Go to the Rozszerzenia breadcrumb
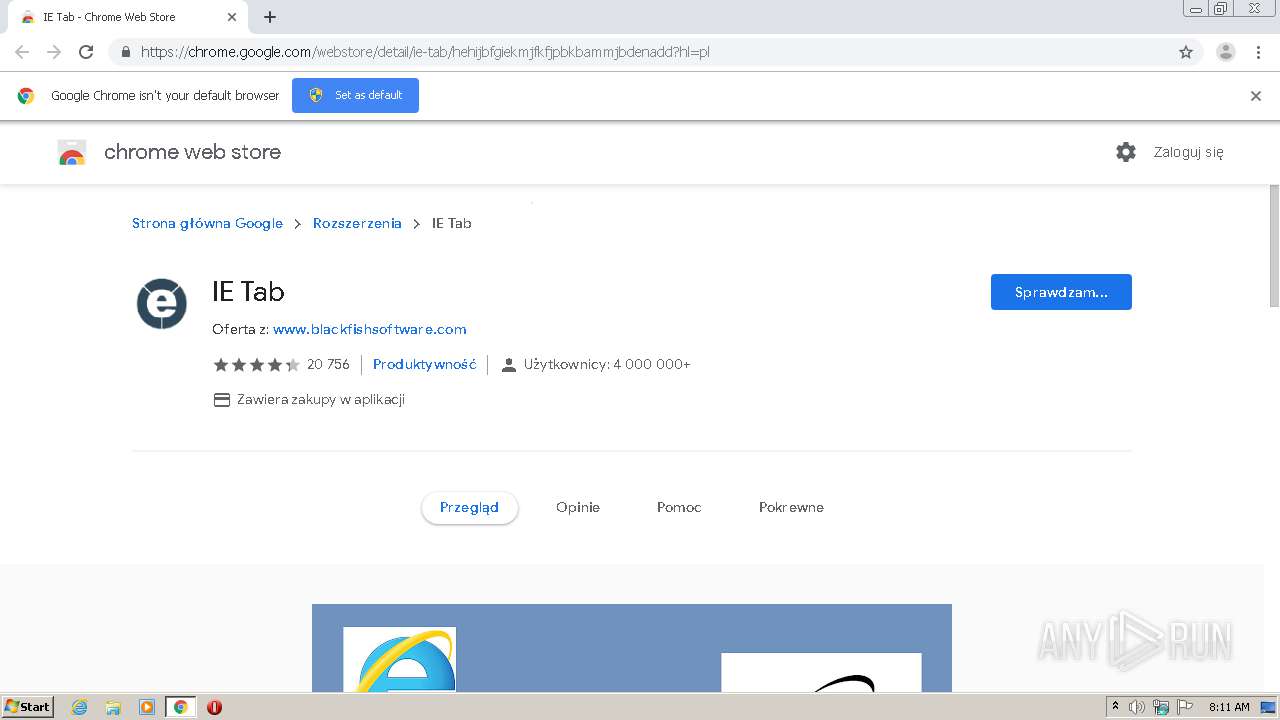This screenshot has width=1280, height=720. click(357, 223)
